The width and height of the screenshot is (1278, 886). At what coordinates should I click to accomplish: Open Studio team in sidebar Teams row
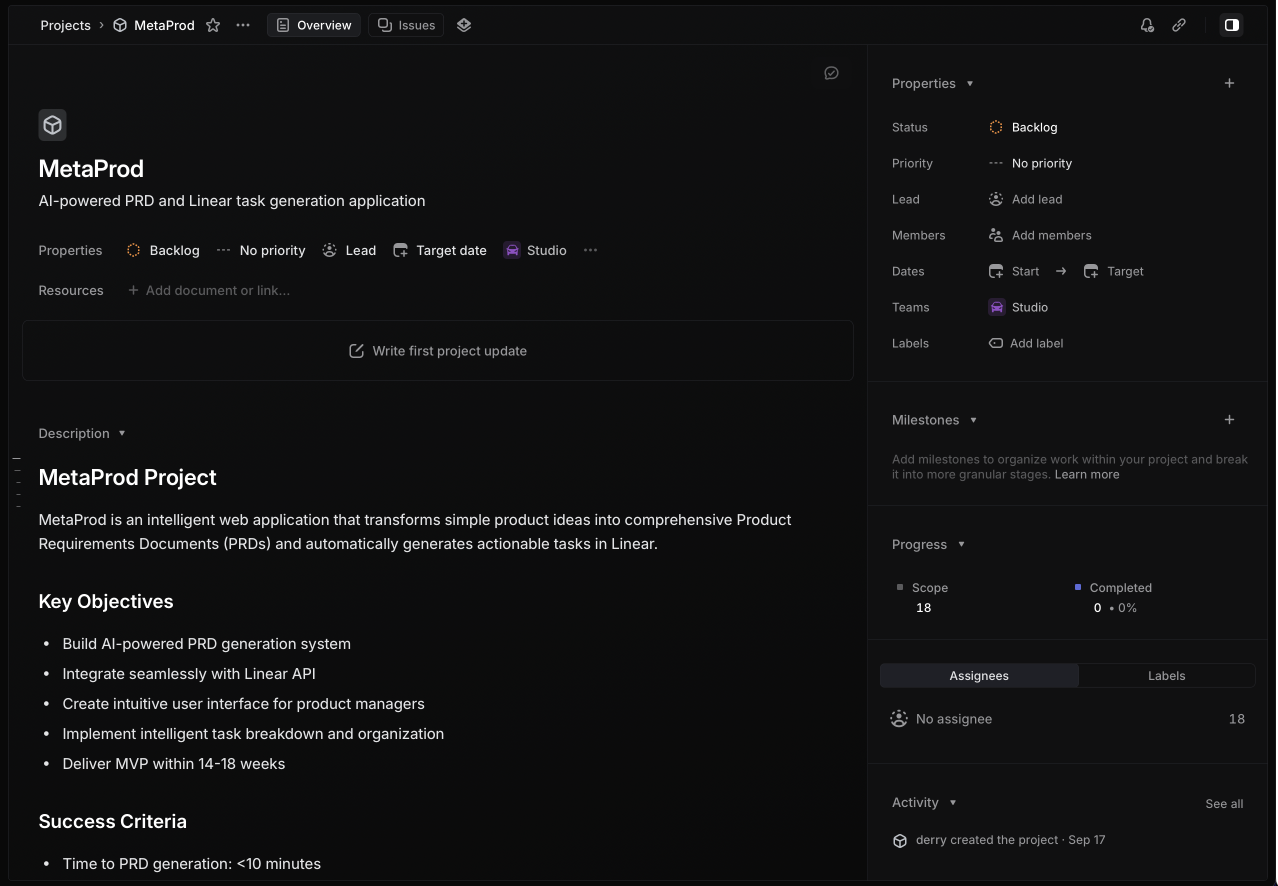pyautogui.click(x=1018, y=307)
